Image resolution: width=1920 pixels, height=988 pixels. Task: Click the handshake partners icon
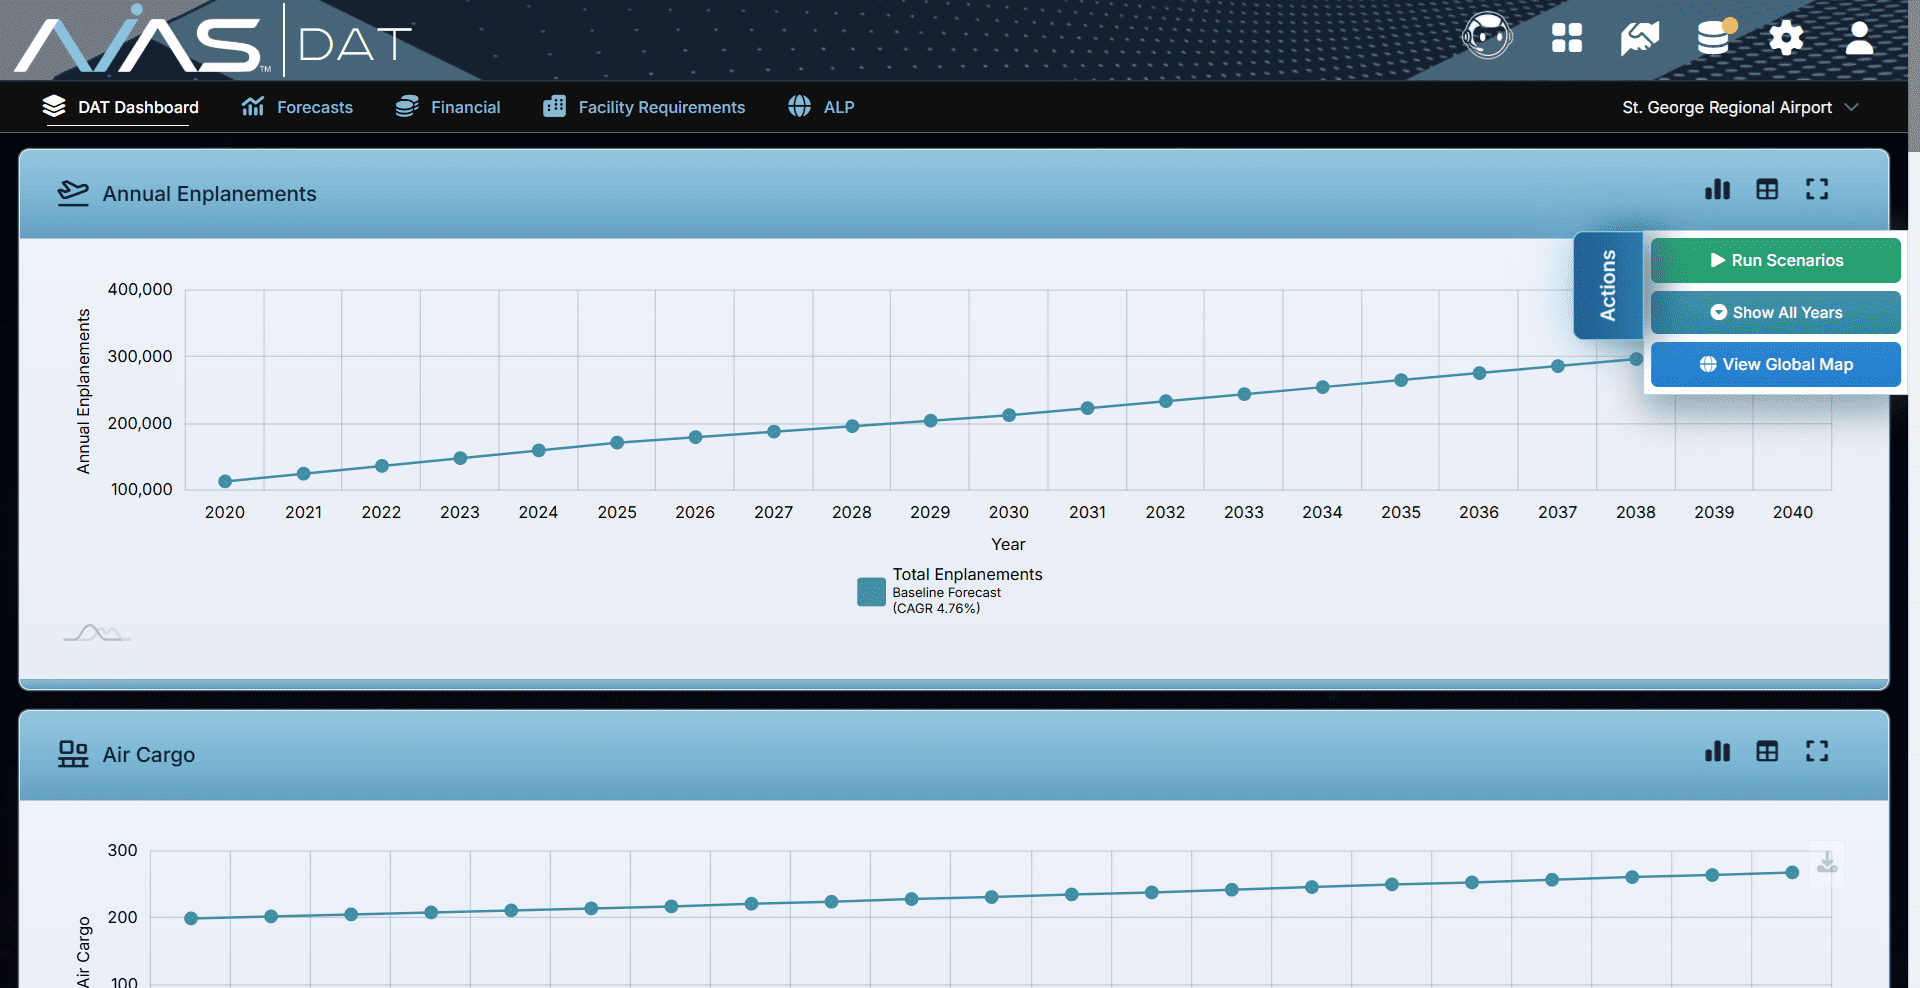[1640, 38]
